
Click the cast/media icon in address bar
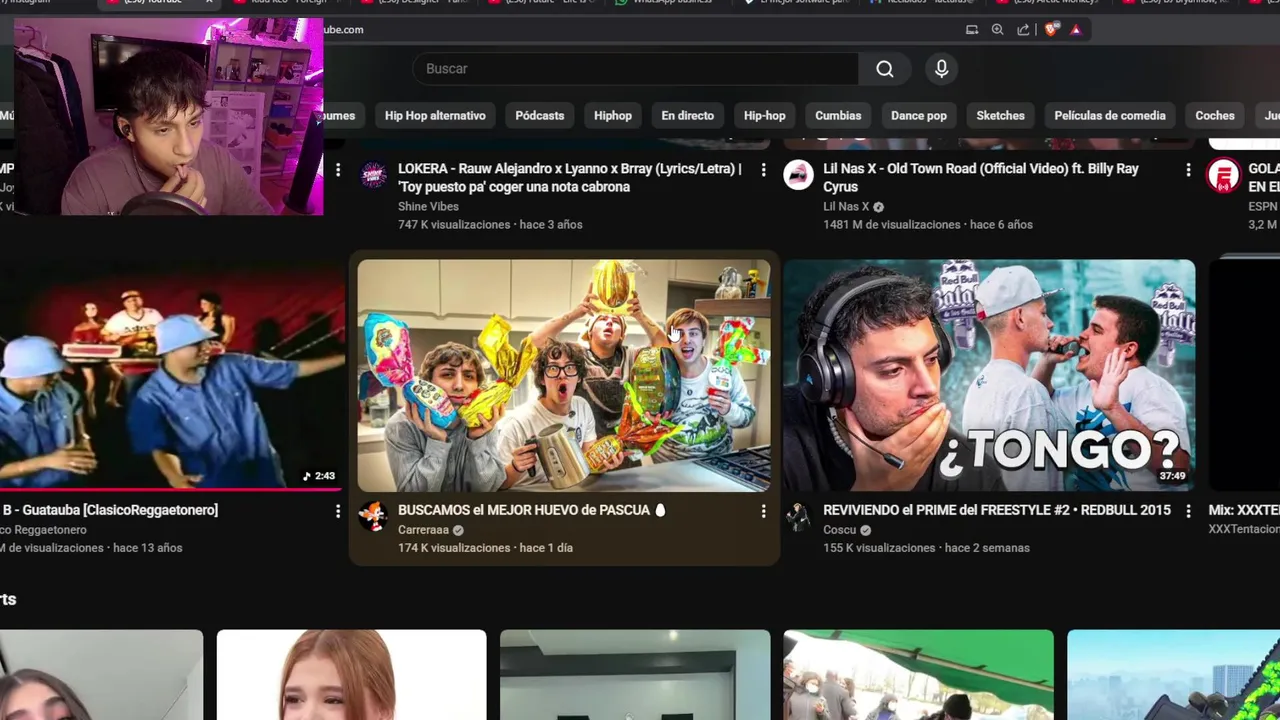click(x=971, y=30)
